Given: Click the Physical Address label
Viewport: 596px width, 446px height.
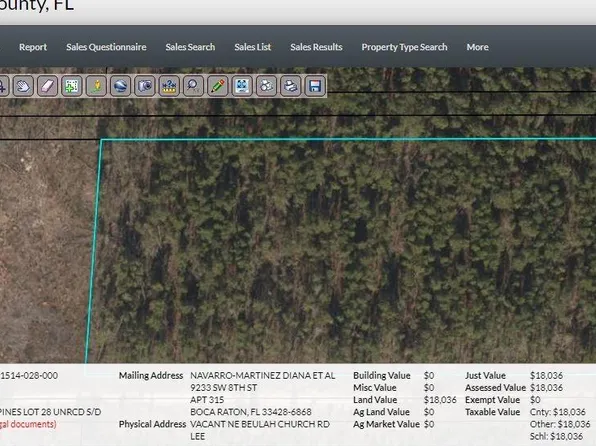Looking at the screenshot, I should [x=152, y=424].
